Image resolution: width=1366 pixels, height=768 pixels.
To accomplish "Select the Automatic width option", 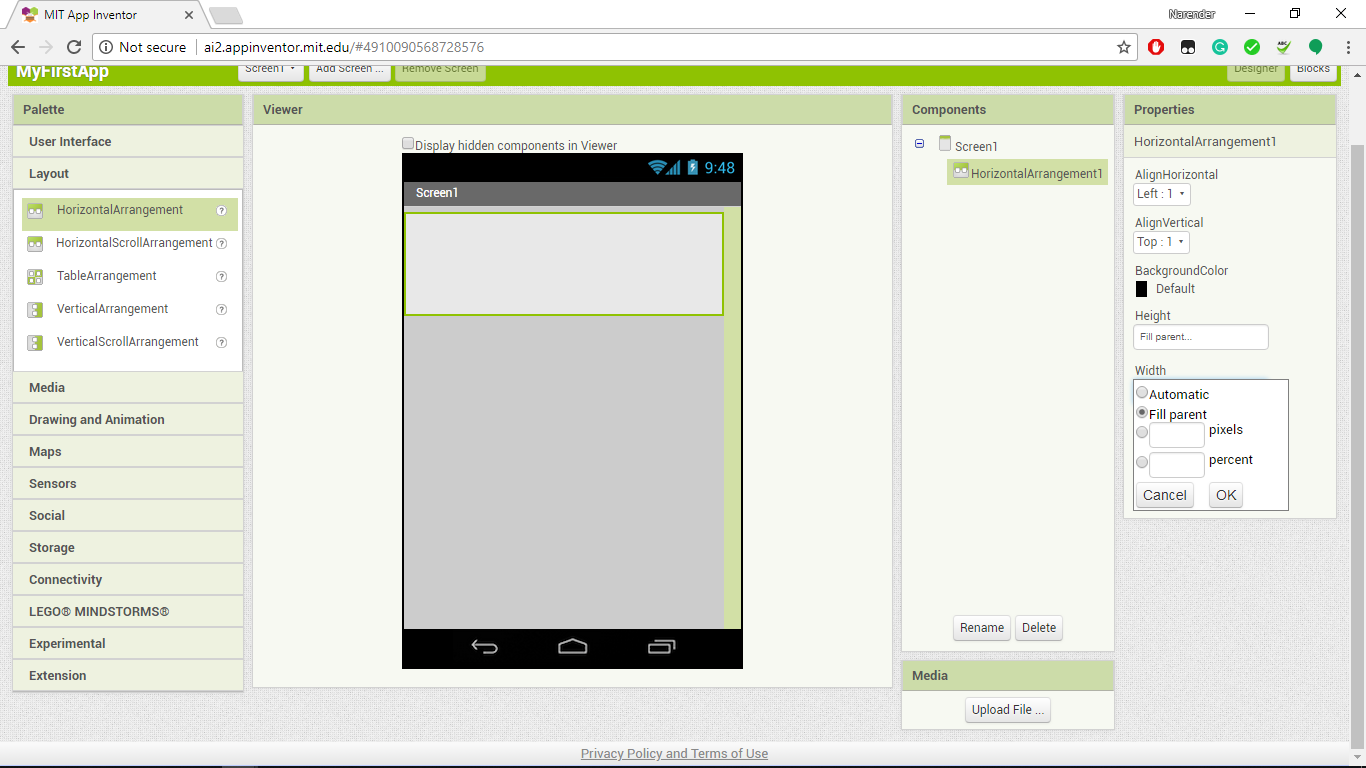I will [x=1142, y=393].
